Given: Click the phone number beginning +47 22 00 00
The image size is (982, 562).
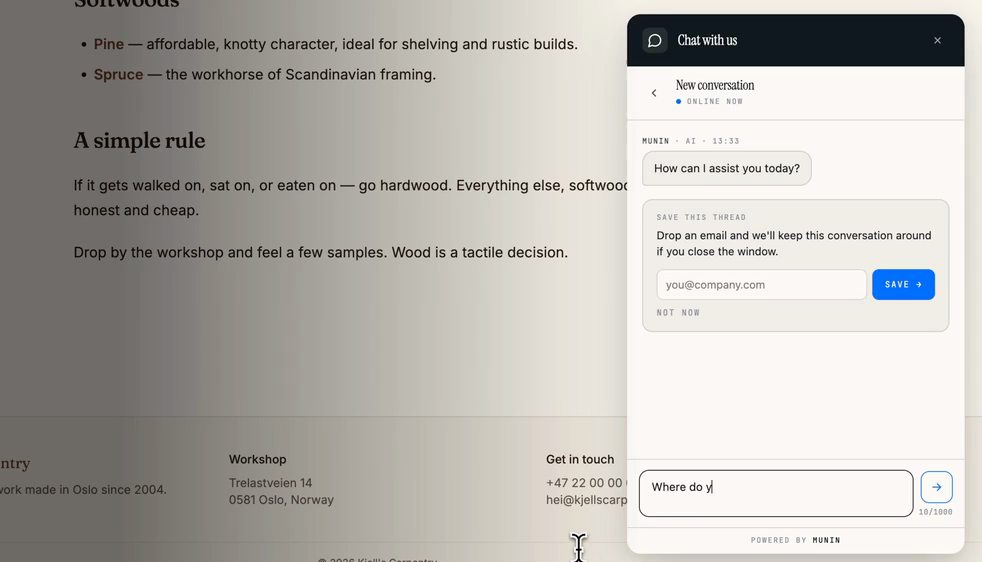Looking at the screenshot, I should click(586, 483).
